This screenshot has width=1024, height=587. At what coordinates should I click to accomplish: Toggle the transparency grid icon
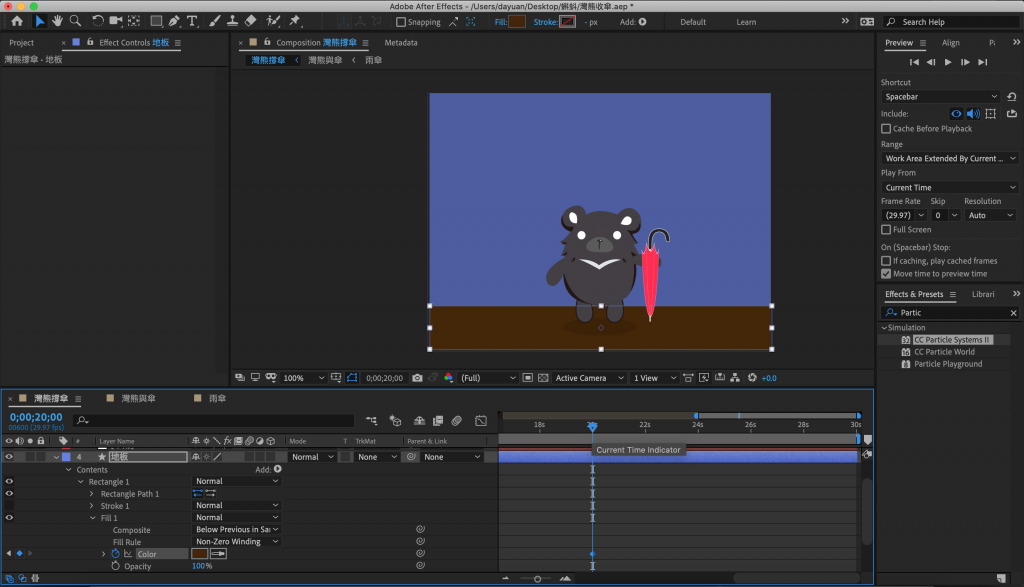pyautogui.click(x=543, y=378)
